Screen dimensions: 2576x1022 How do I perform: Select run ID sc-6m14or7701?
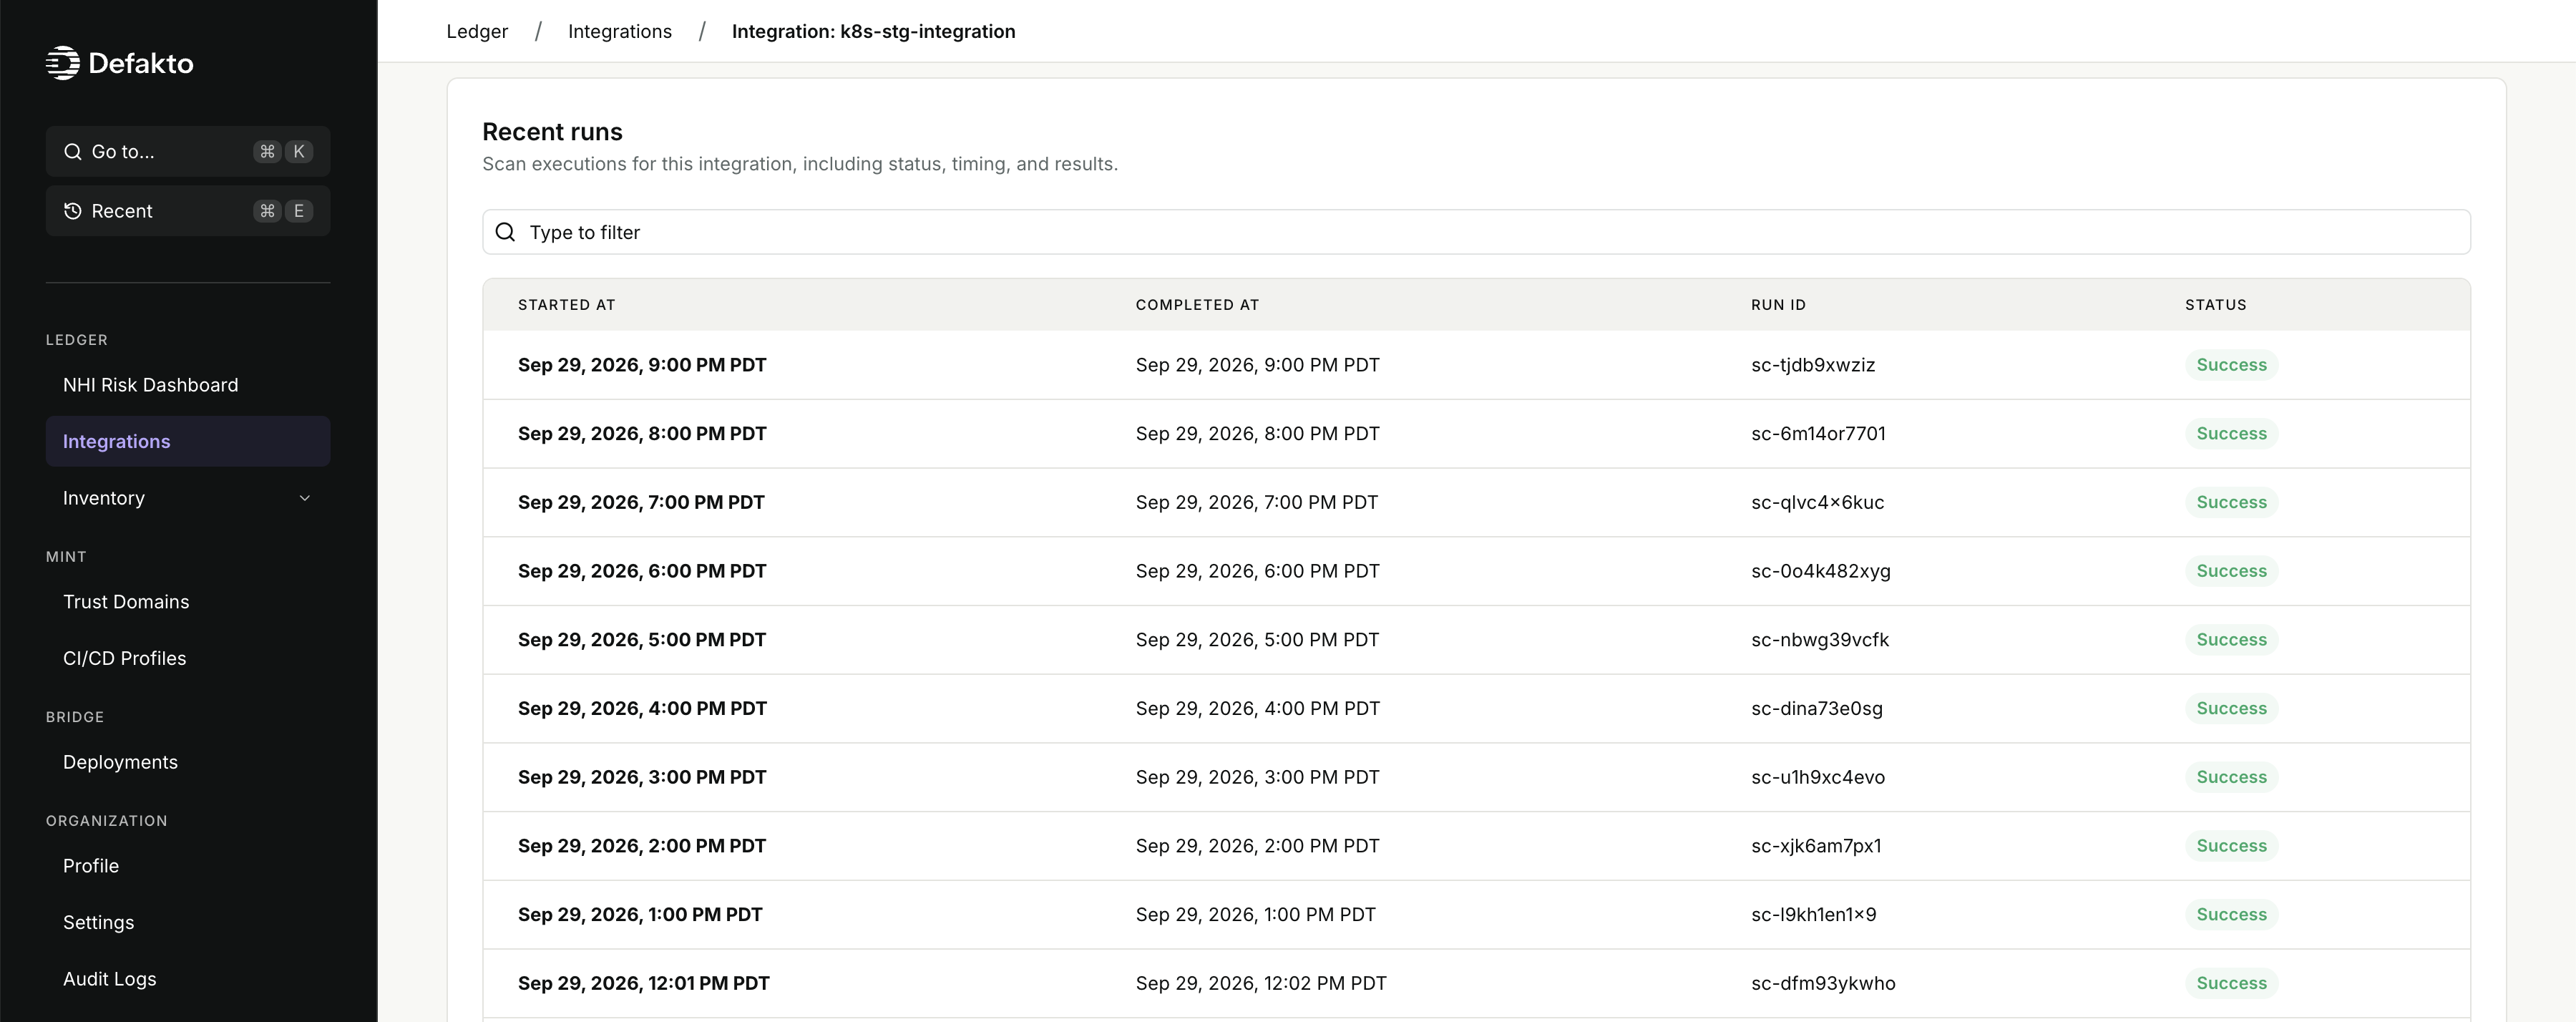pyautogui.click(x=1818, y=434)
